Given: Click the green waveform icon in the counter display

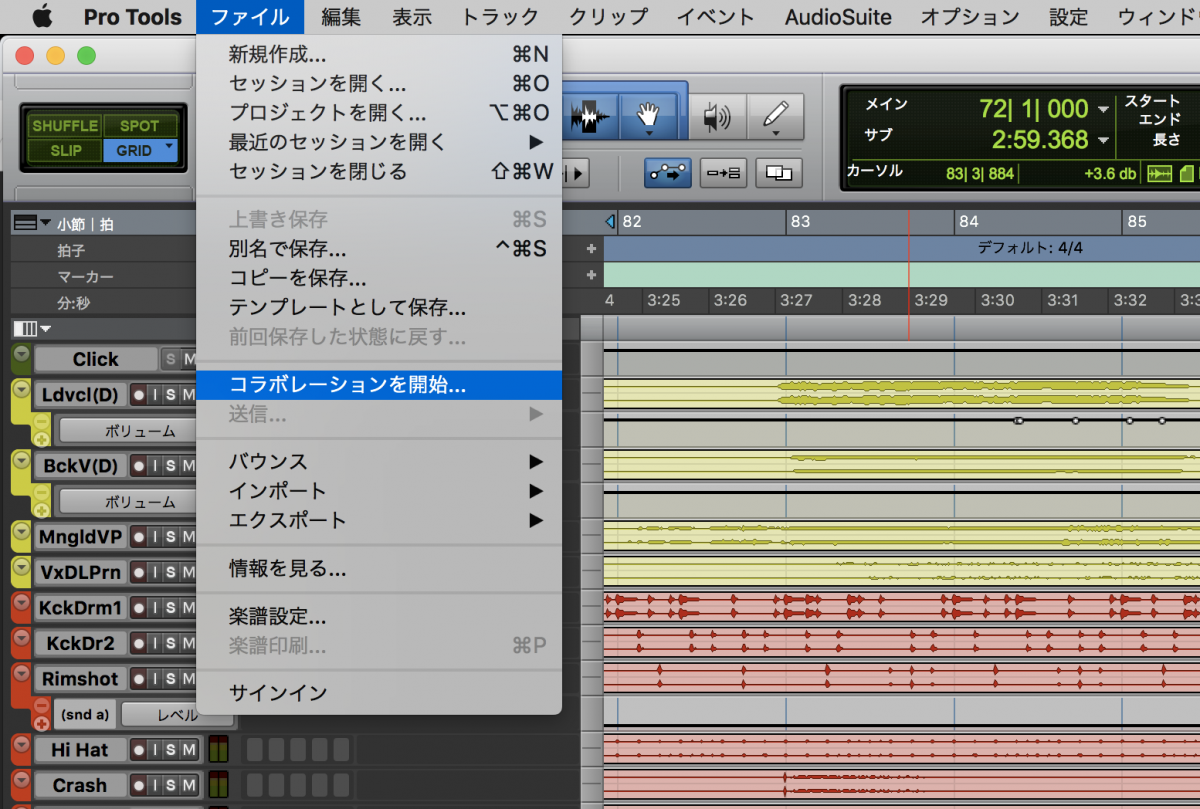Looking at the screenshot, I should [1159, 173].
